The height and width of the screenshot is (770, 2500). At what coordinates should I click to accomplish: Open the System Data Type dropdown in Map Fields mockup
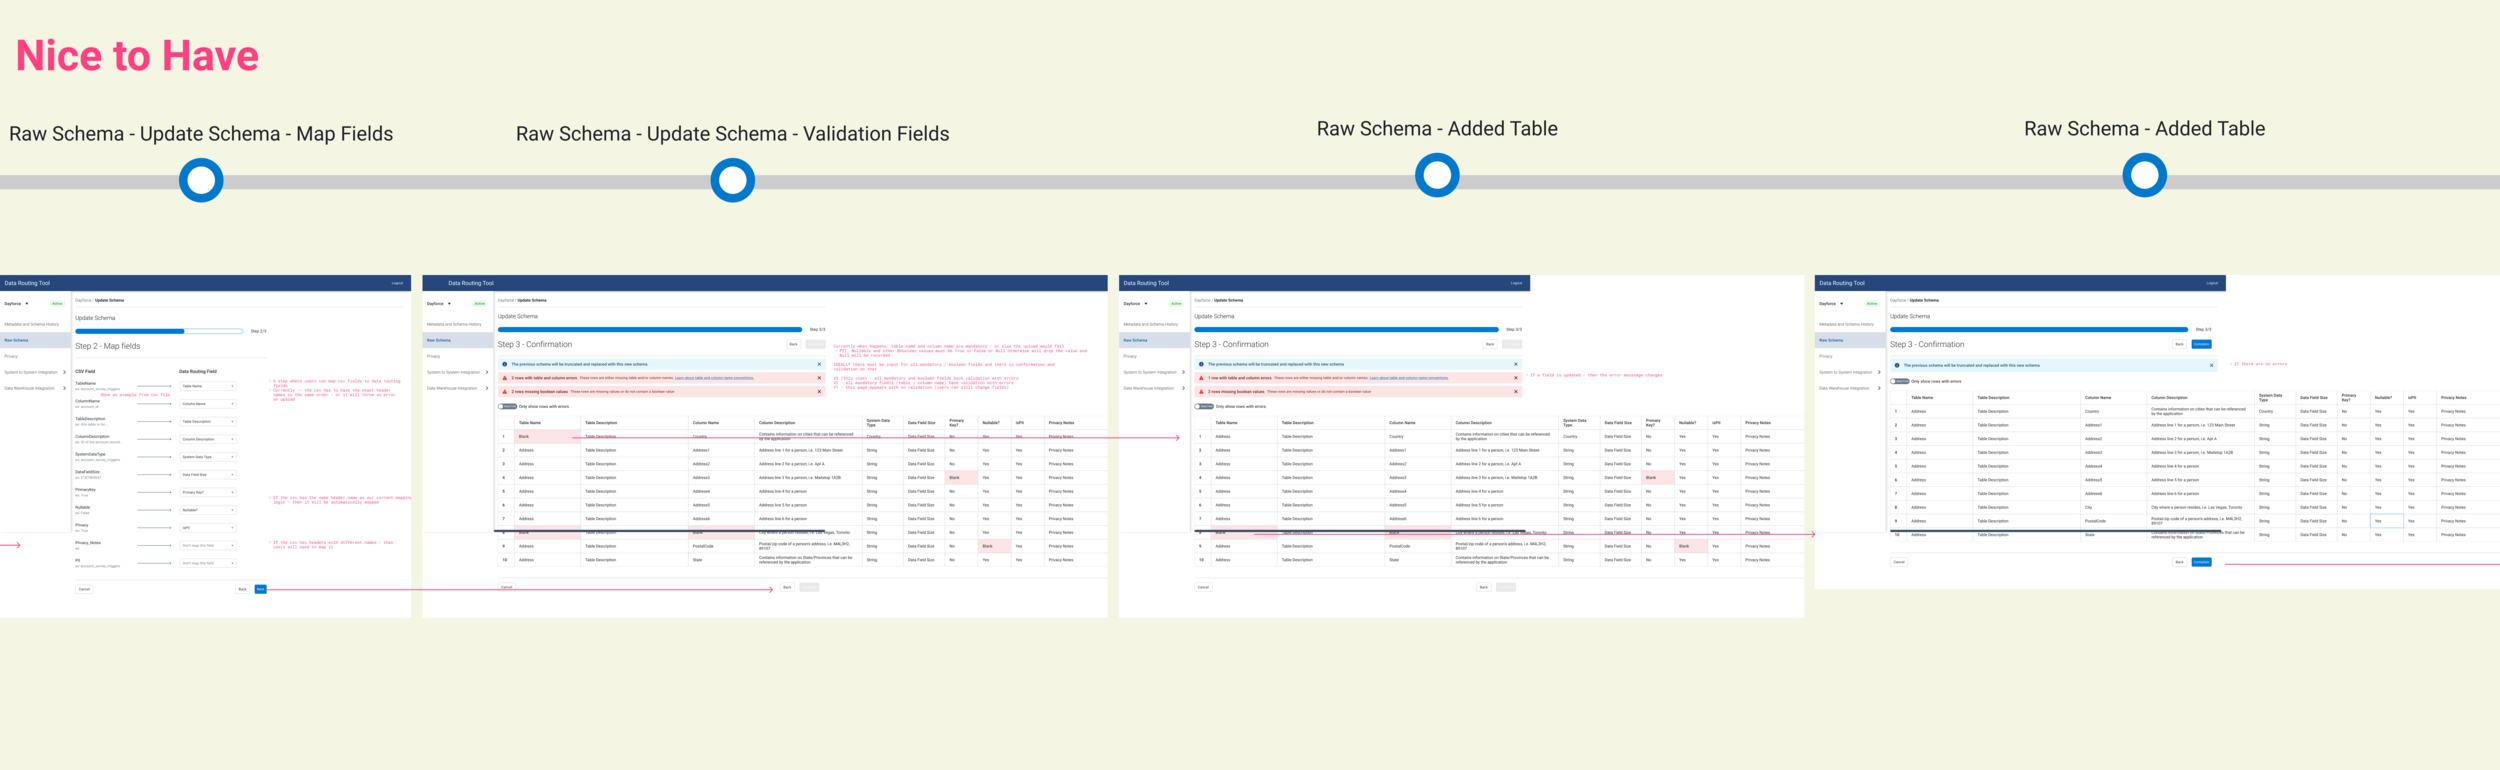pyautogui.click(x=208, y=457)
